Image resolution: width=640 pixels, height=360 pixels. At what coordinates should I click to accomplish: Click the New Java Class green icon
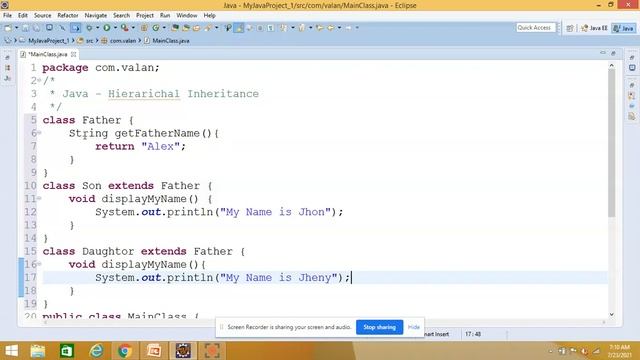[x=156, y=28]
